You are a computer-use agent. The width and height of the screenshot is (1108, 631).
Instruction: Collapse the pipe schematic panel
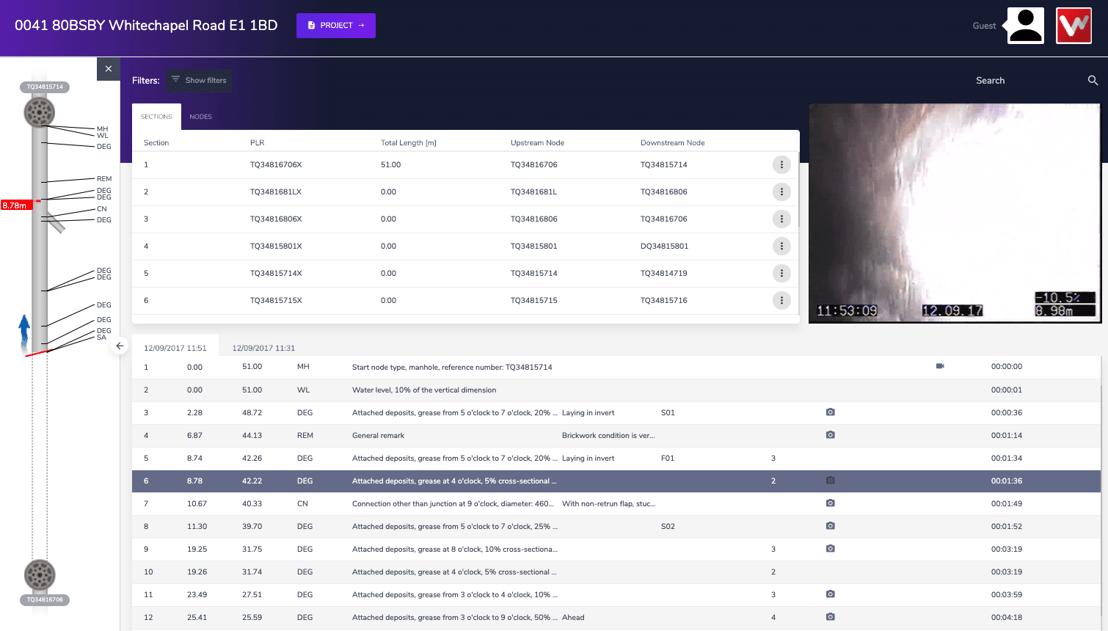click(119, 345)
